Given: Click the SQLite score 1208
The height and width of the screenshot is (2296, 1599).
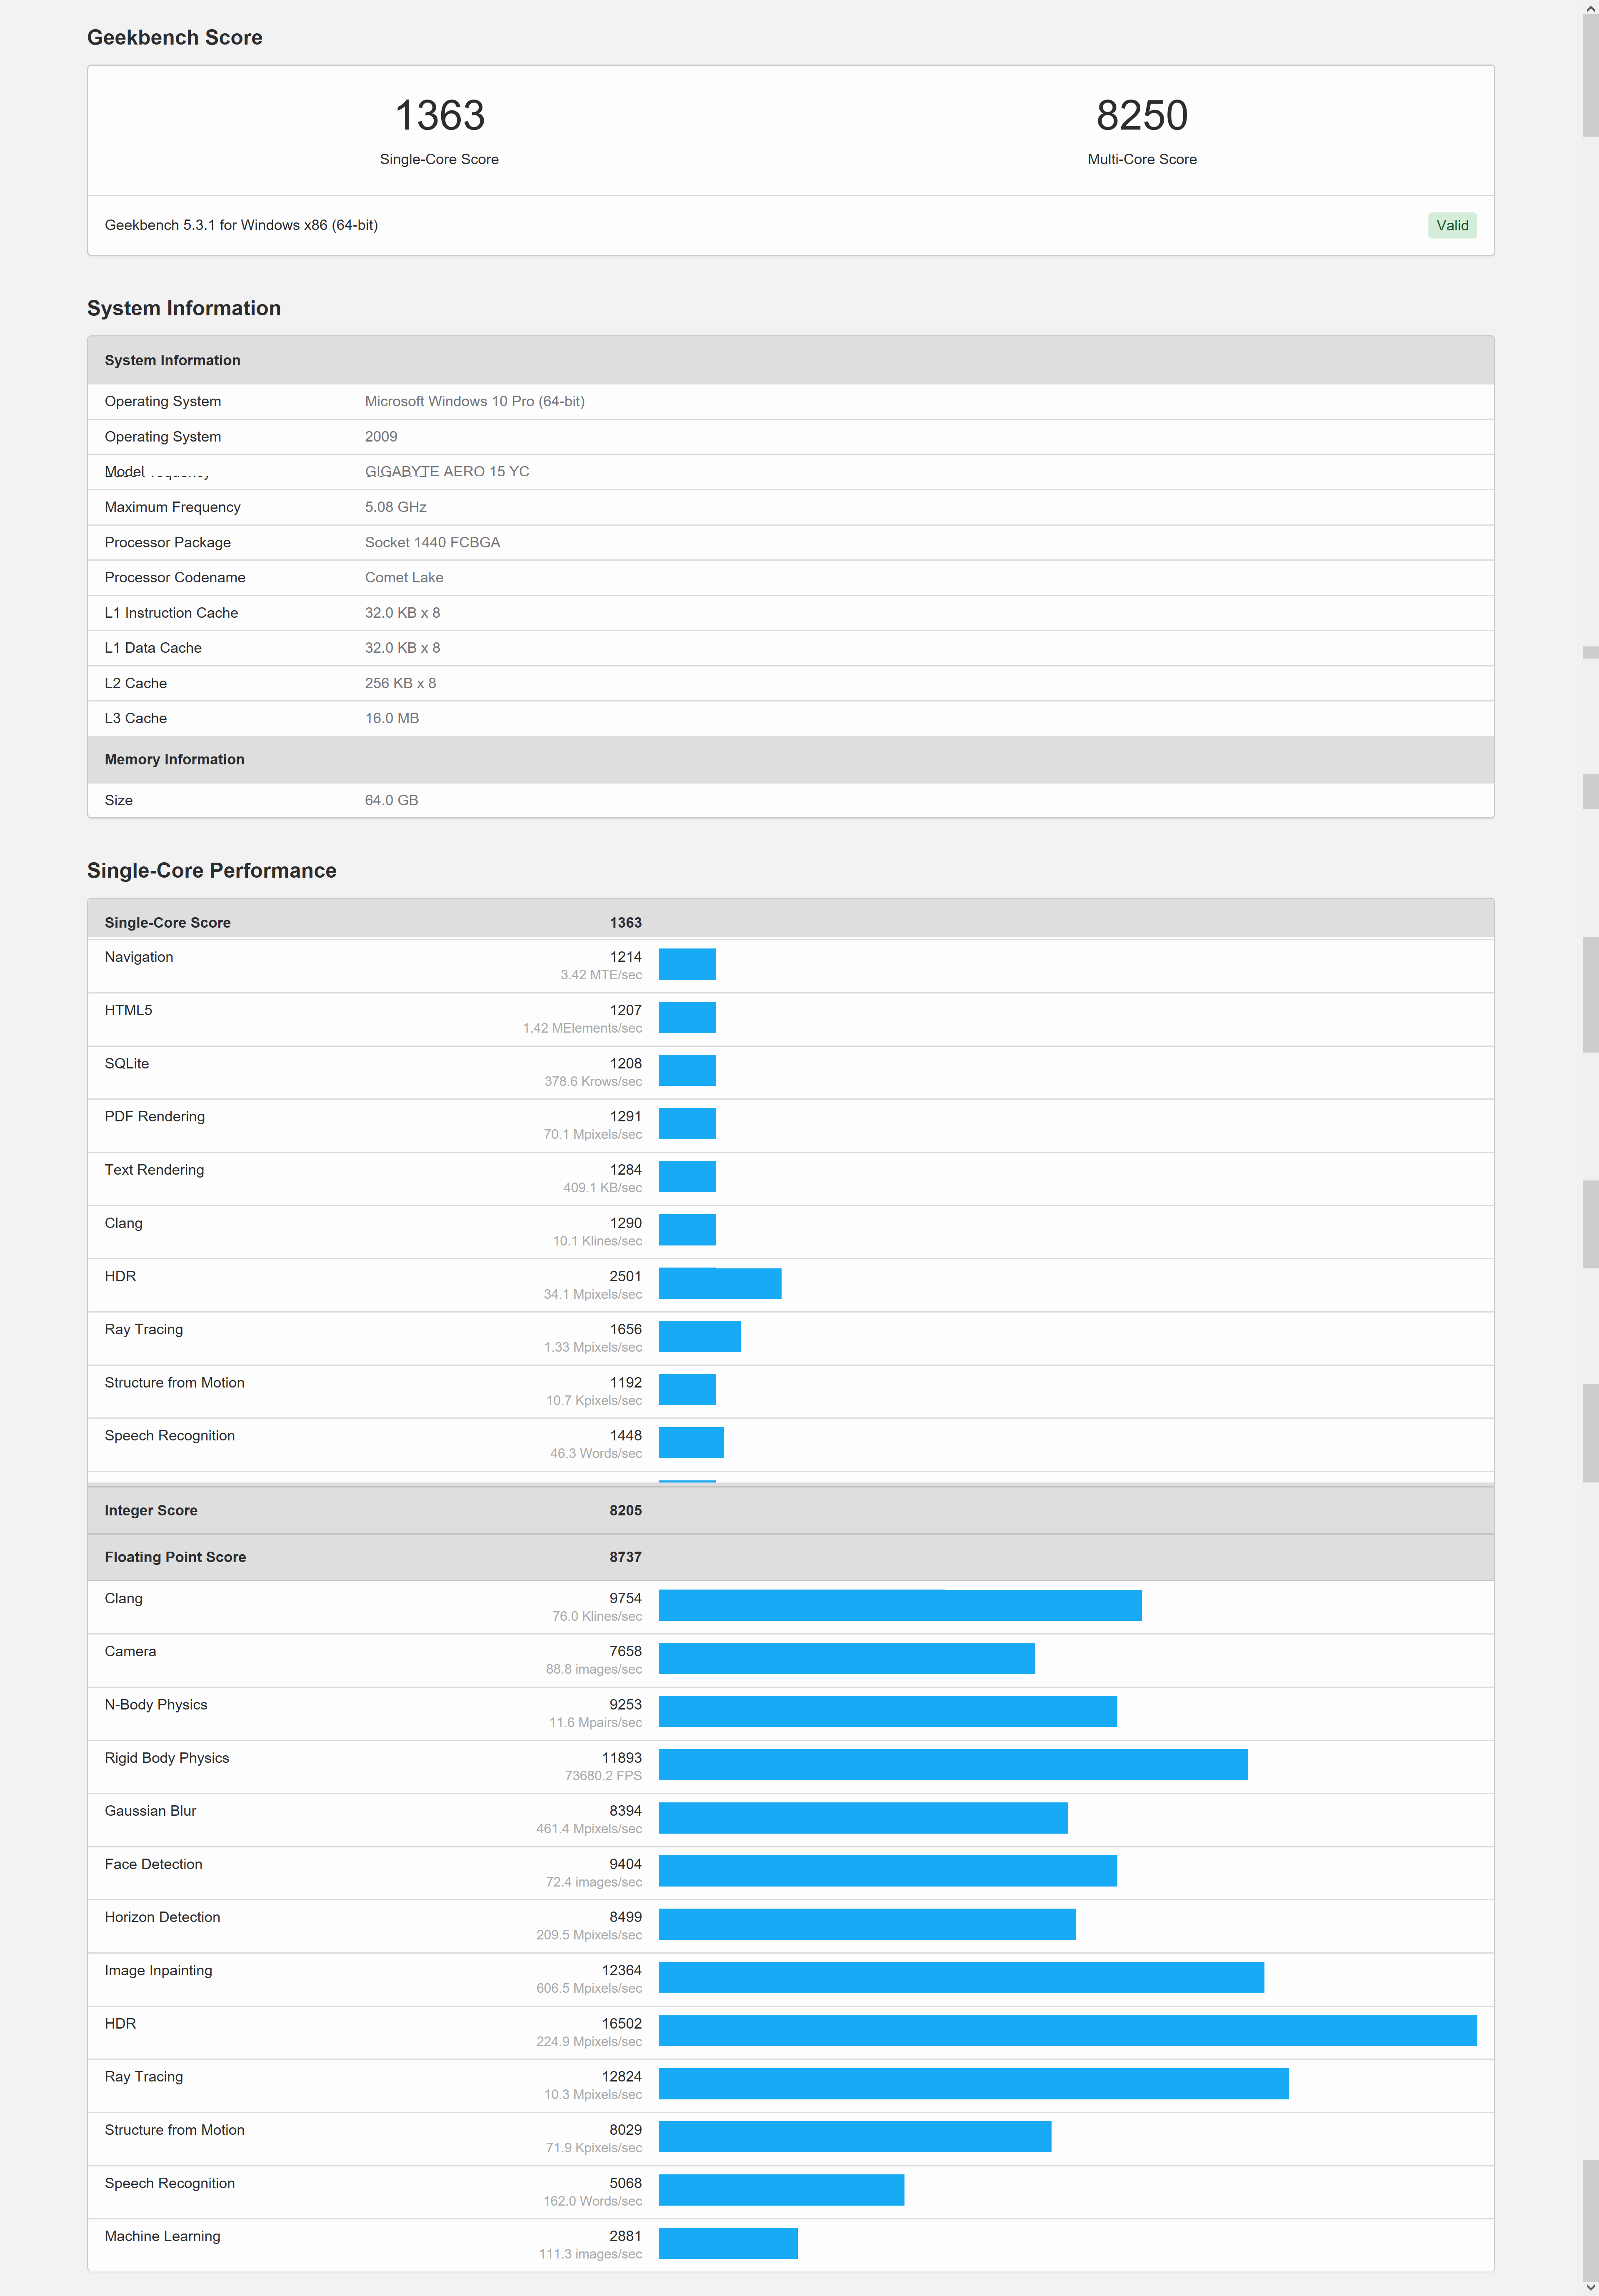Looking at the screenshot, I should point(626,1063).
